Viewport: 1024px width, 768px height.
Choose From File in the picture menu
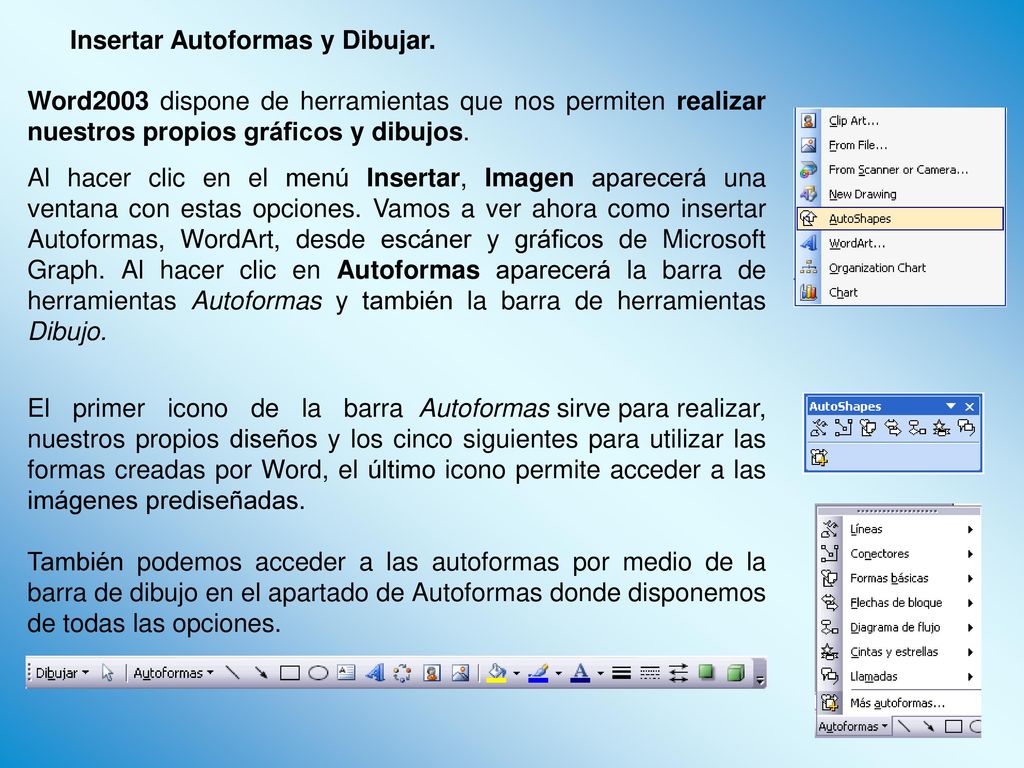pyautogui.click(x=900, y=145)
